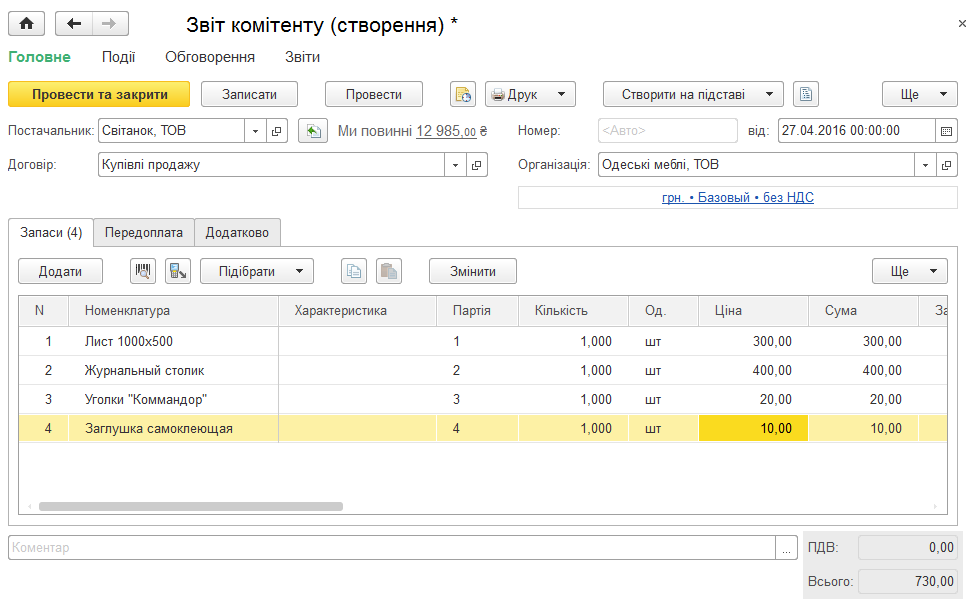The width and height of the screenshot is (972, 604).
Task: Click the barcode search icon
Action: tap(143, 271)
